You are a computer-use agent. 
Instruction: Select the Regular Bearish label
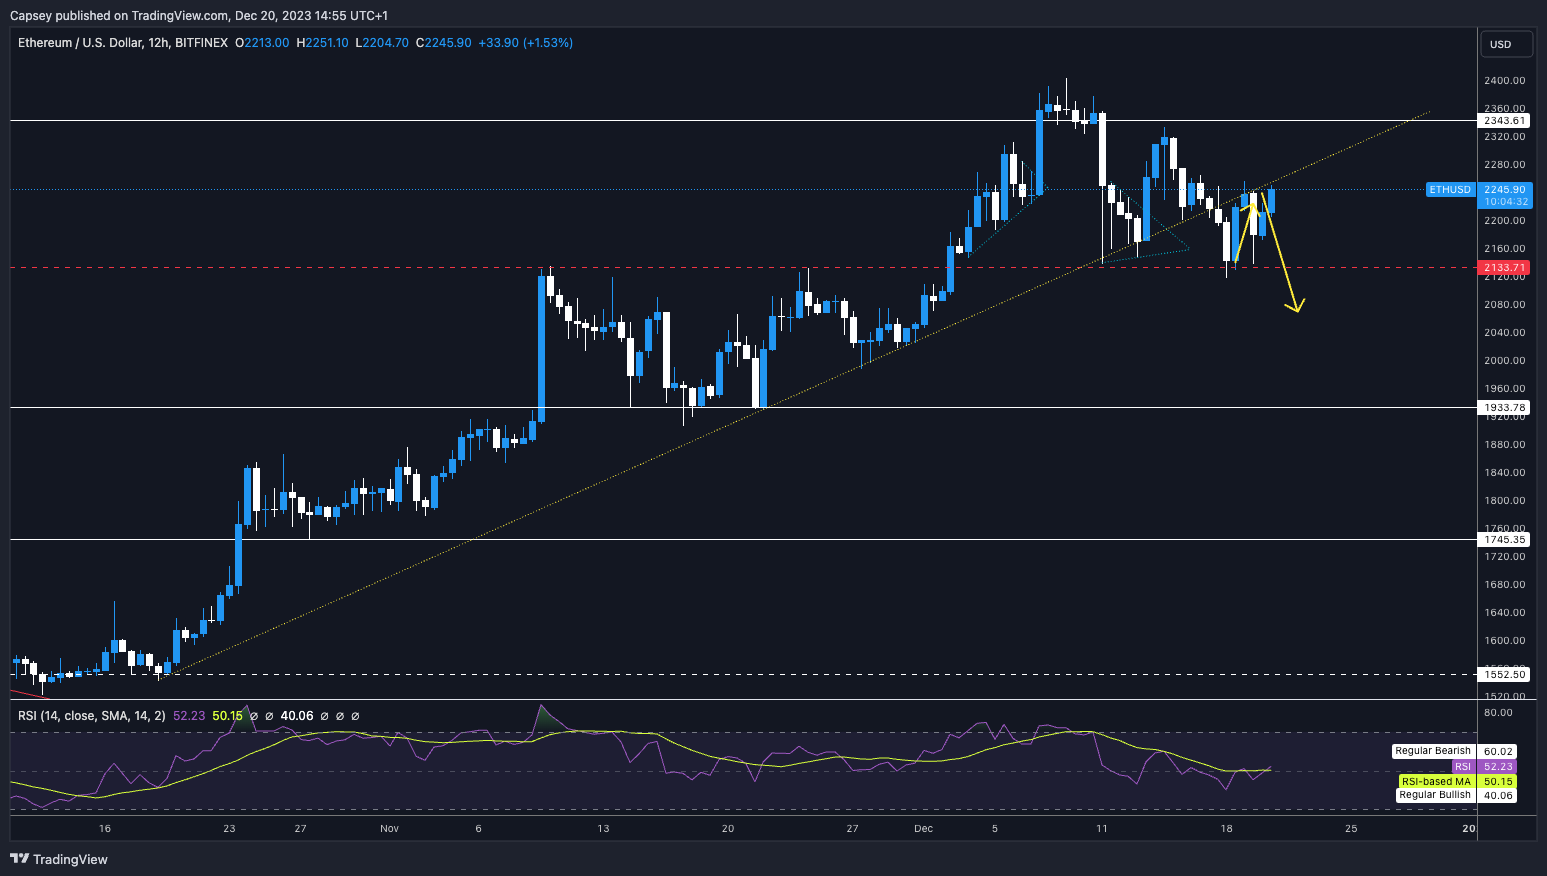1433,751
